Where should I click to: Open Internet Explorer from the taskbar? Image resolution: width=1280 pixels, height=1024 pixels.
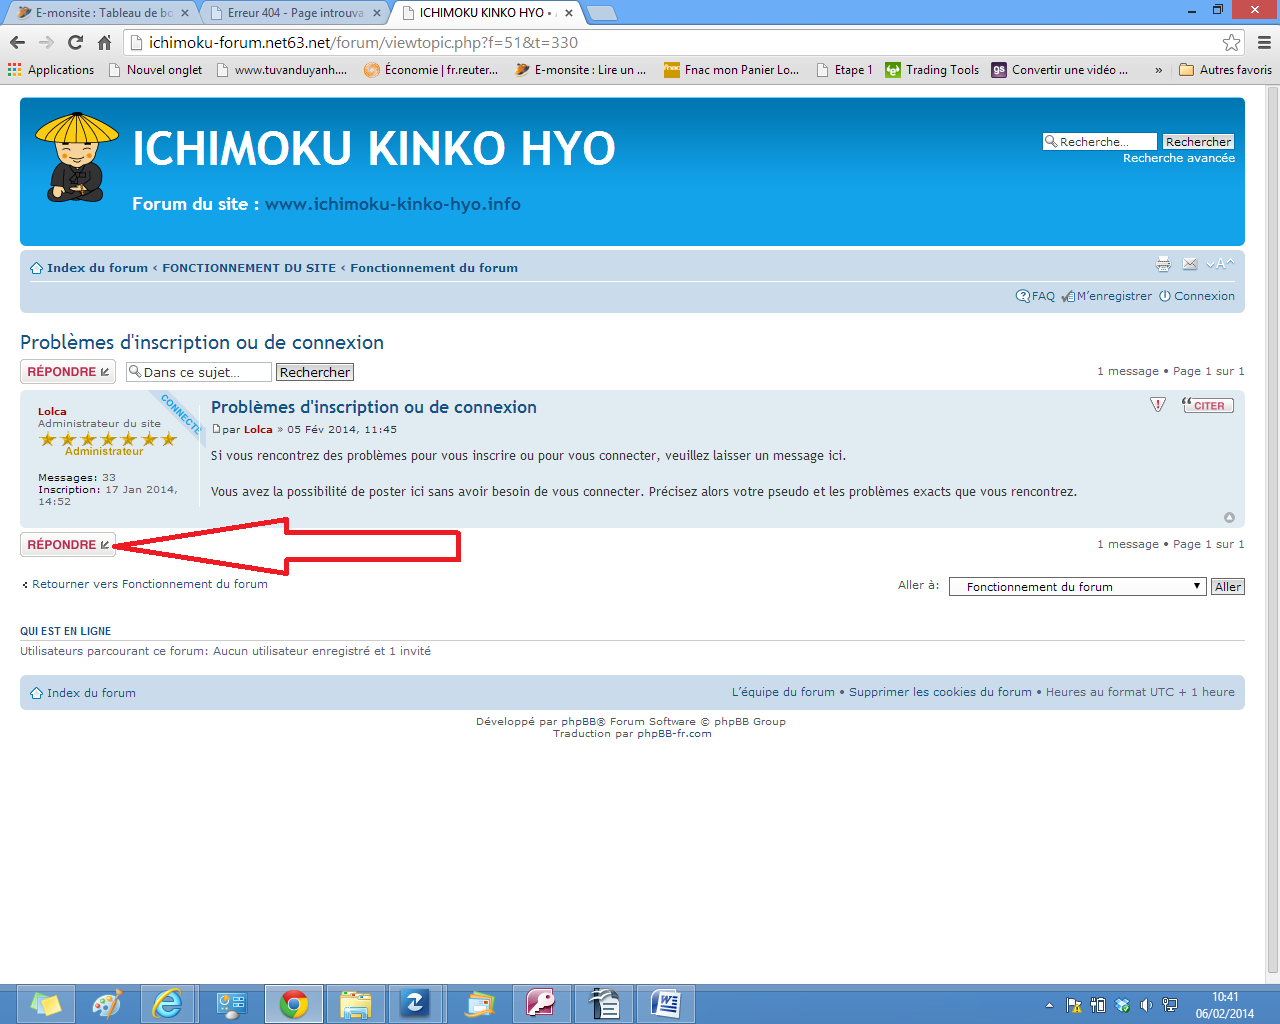[x=167, y=1003]
